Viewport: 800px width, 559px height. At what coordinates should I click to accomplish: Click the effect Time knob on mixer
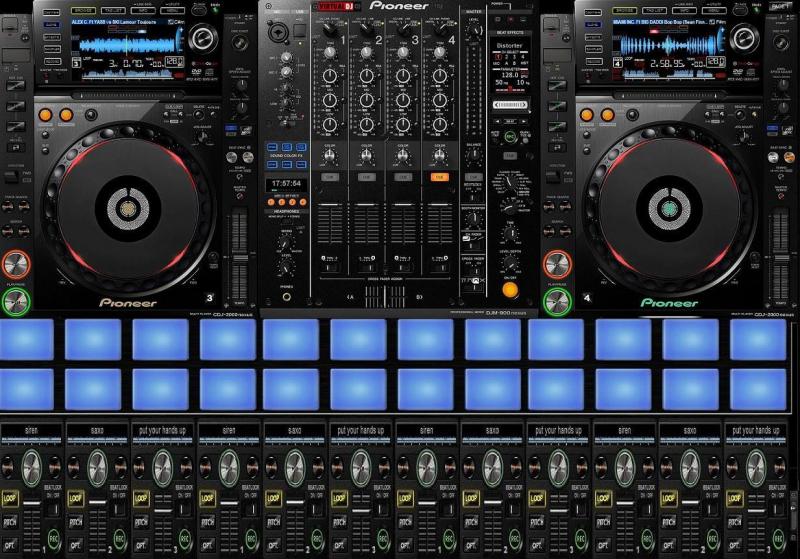(x=510, y=234)
